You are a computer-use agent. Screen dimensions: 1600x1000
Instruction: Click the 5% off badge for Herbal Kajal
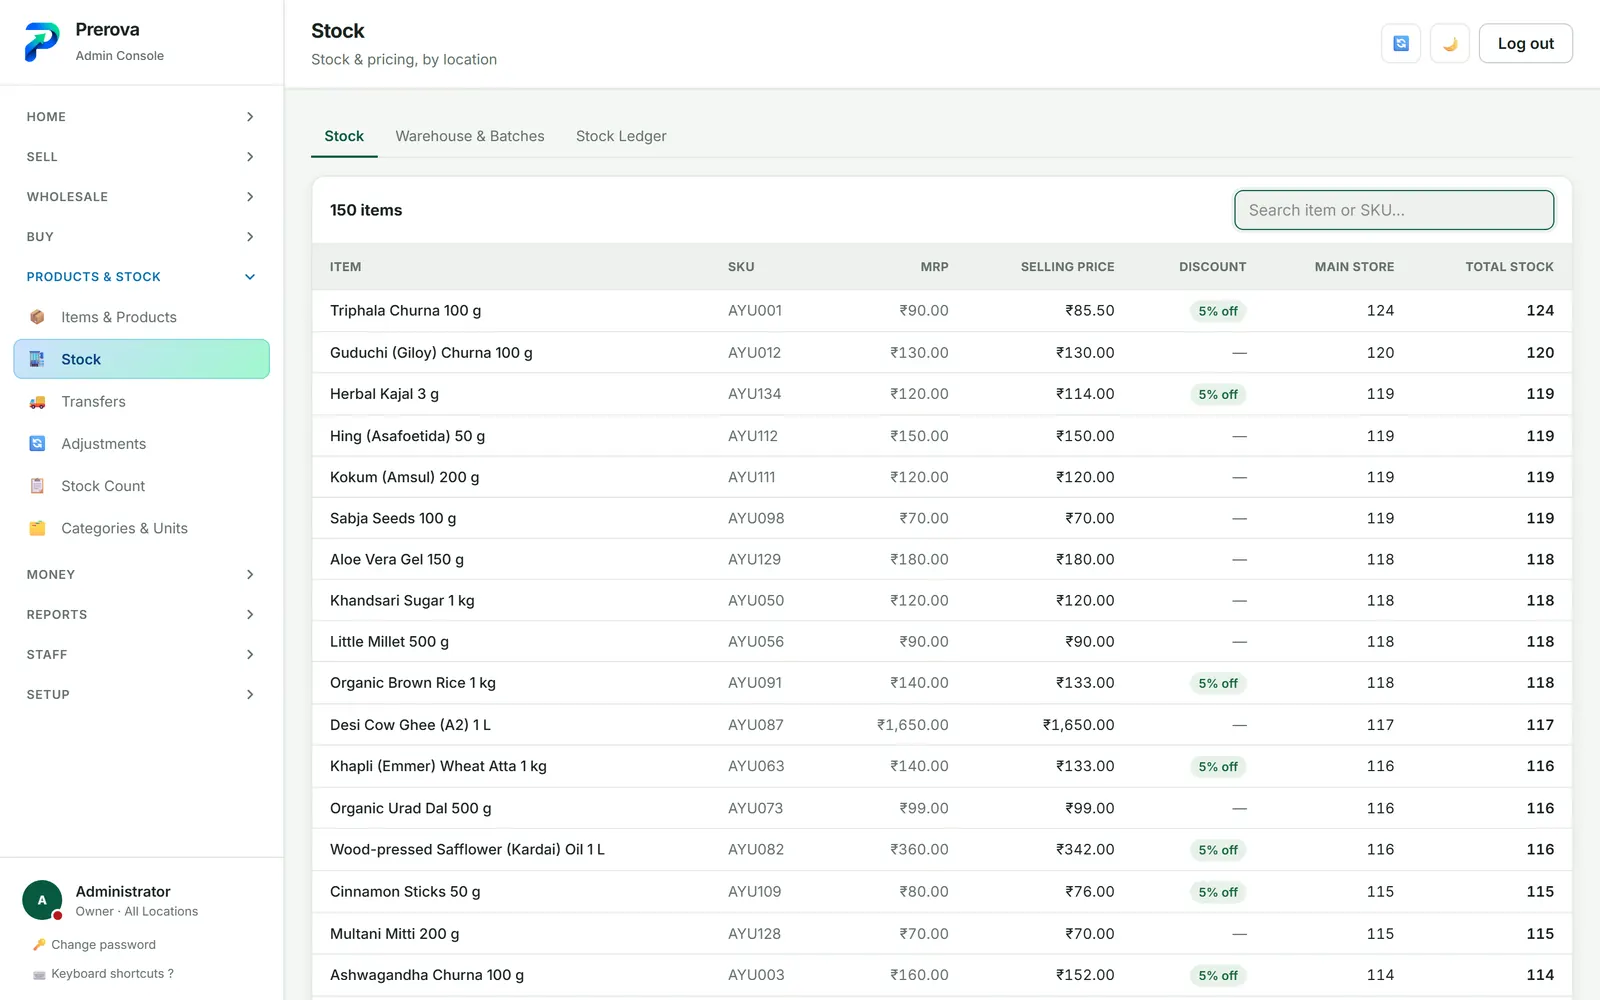1218,394
